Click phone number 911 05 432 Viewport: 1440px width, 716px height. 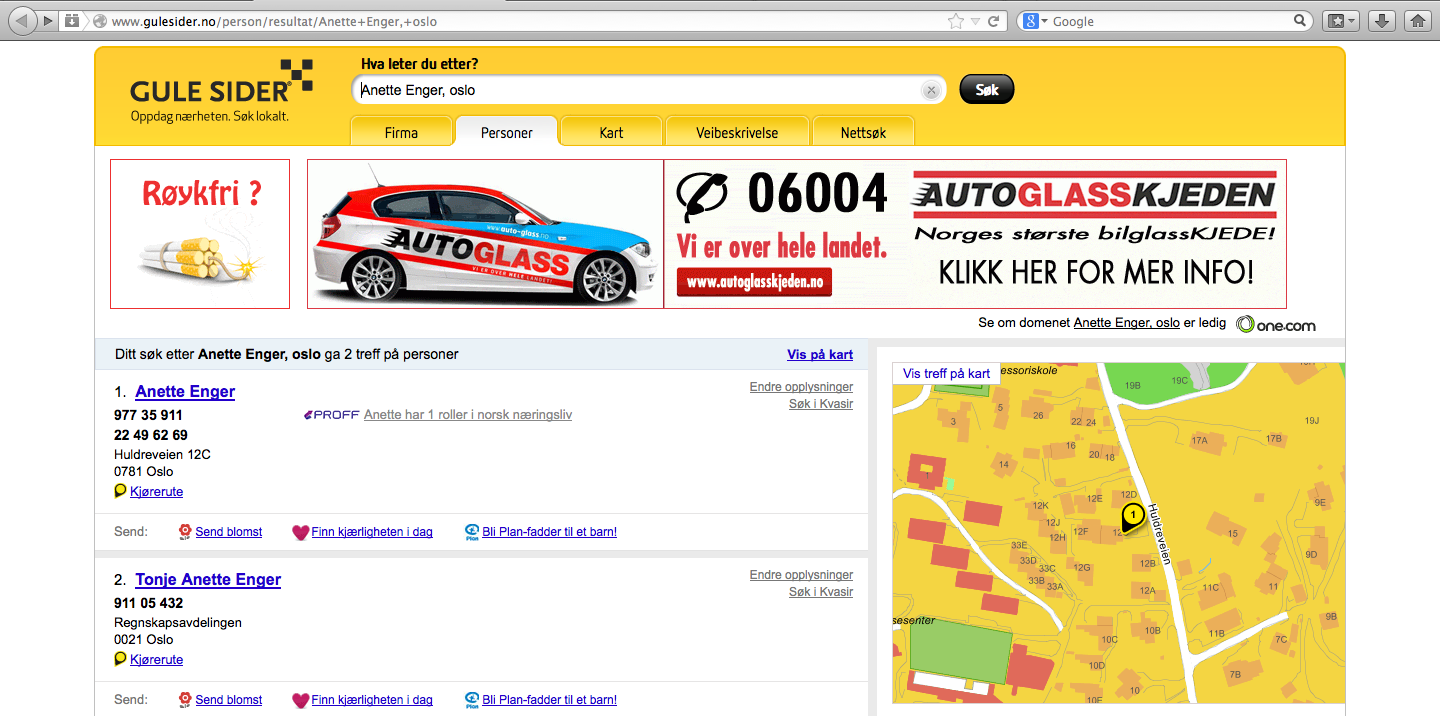[148, 603]
